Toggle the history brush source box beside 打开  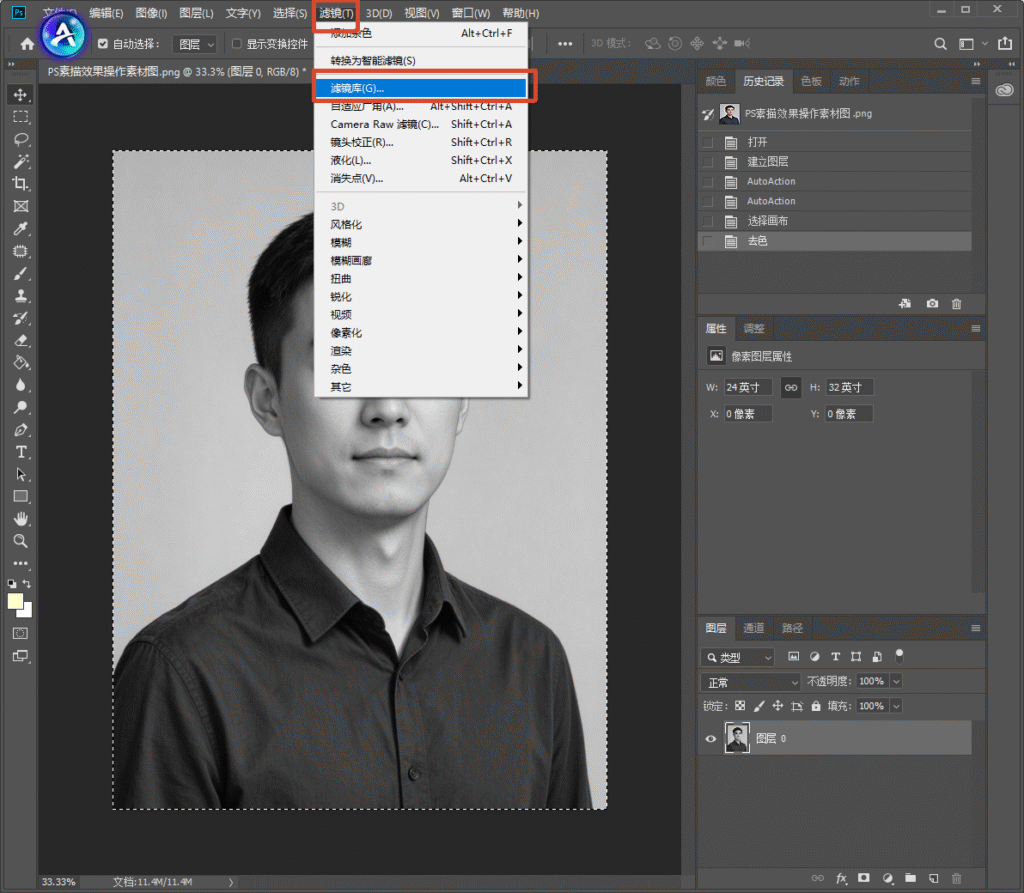point(707,142)
